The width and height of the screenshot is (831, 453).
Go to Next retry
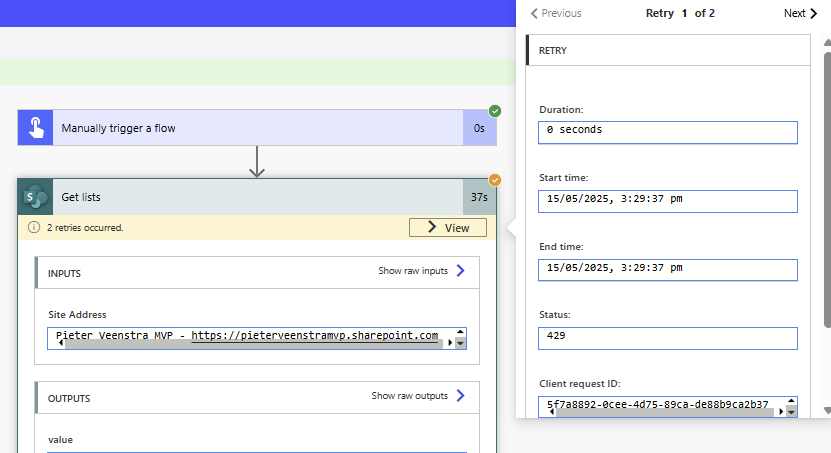tap(801, 13)
